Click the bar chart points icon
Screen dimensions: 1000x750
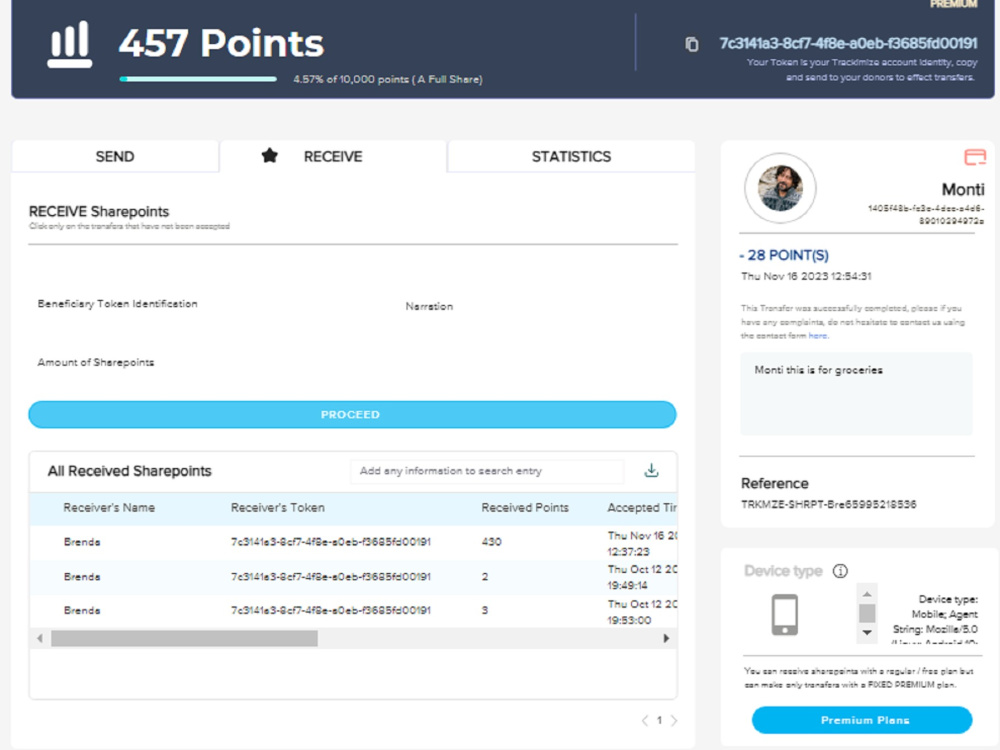click(70, 44)
